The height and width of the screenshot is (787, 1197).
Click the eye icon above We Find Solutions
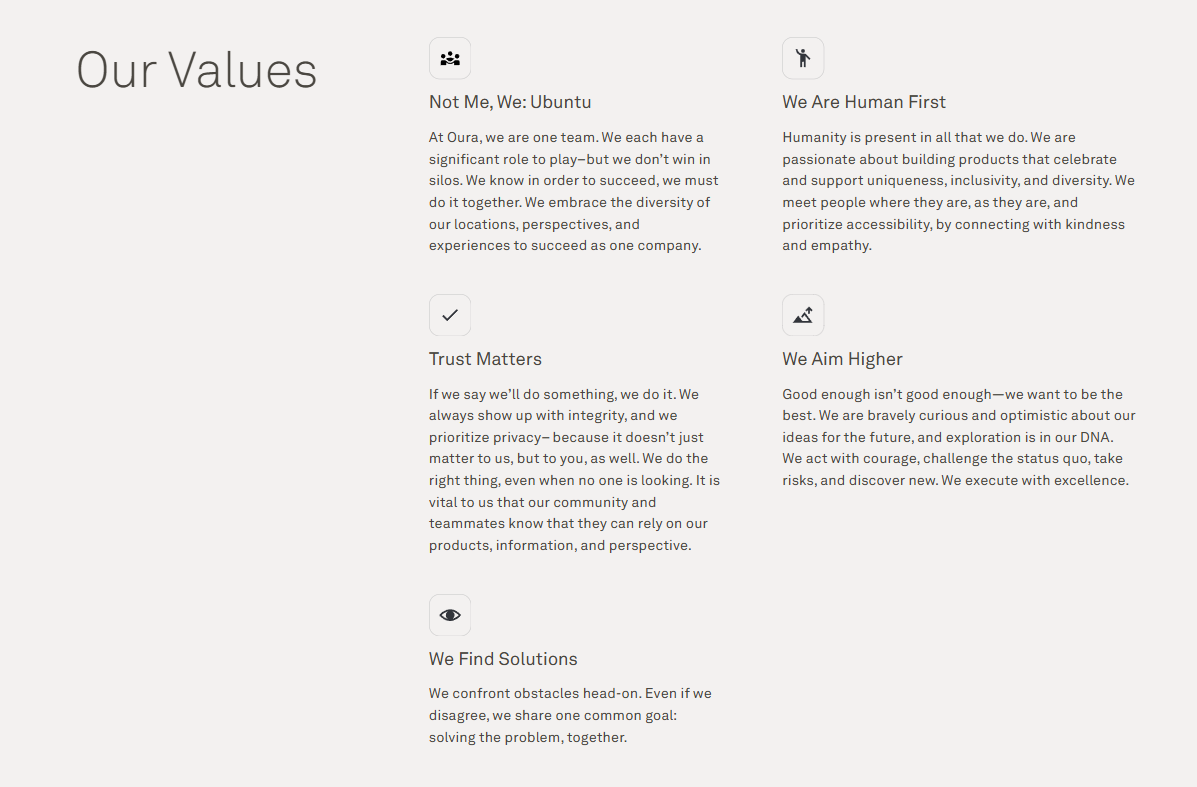(x=450, y=615)
